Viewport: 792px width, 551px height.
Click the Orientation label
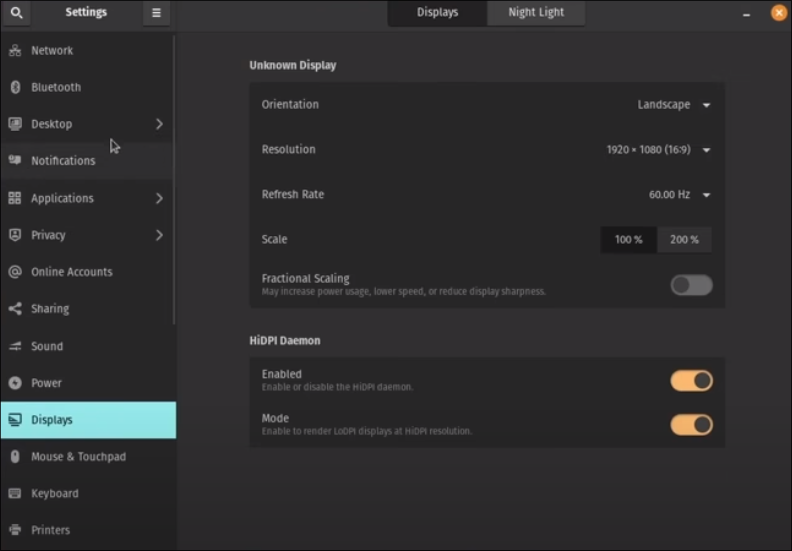[290, 105]
